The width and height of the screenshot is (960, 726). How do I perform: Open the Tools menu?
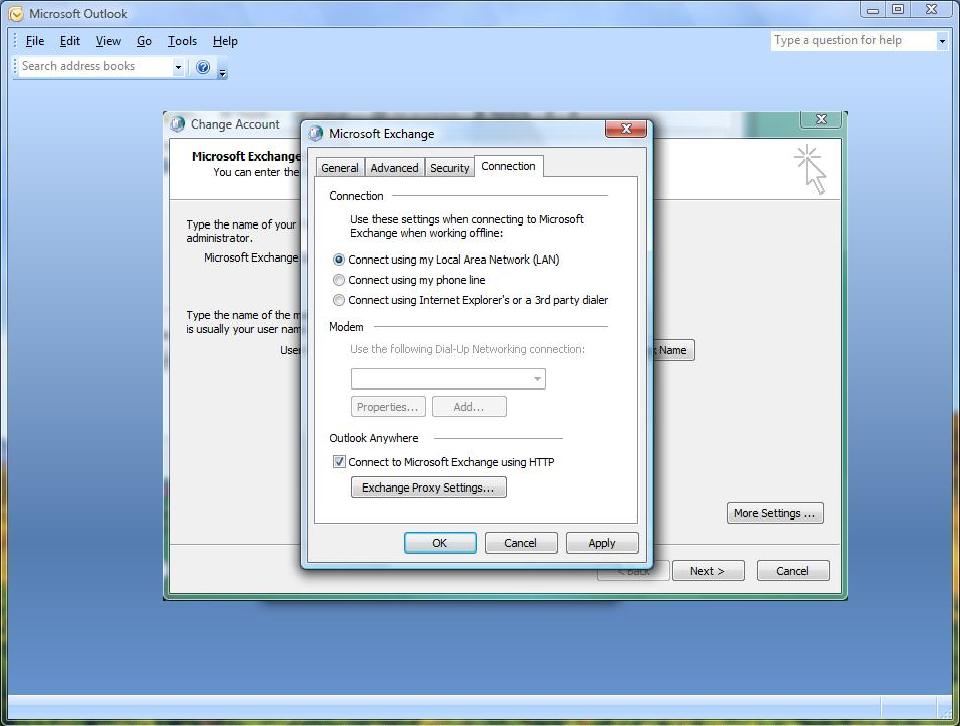coord(182,41)
